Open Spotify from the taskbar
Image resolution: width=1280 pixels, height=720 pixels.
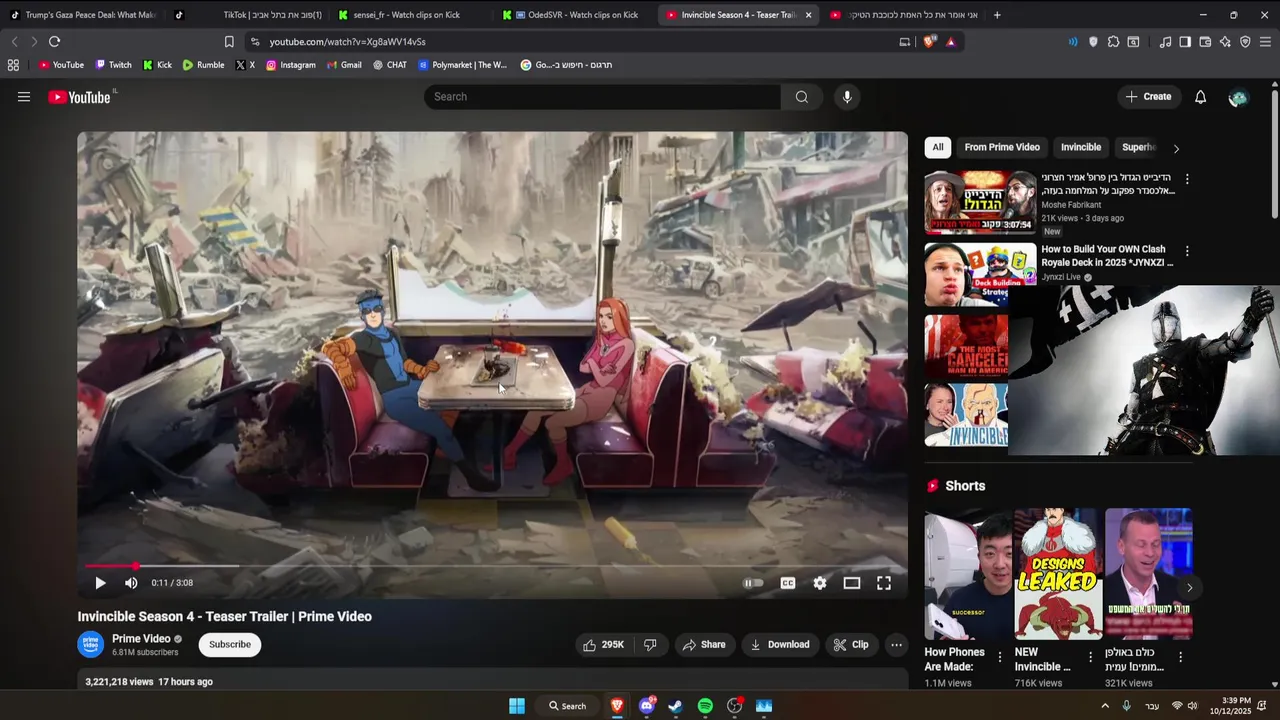705,706
